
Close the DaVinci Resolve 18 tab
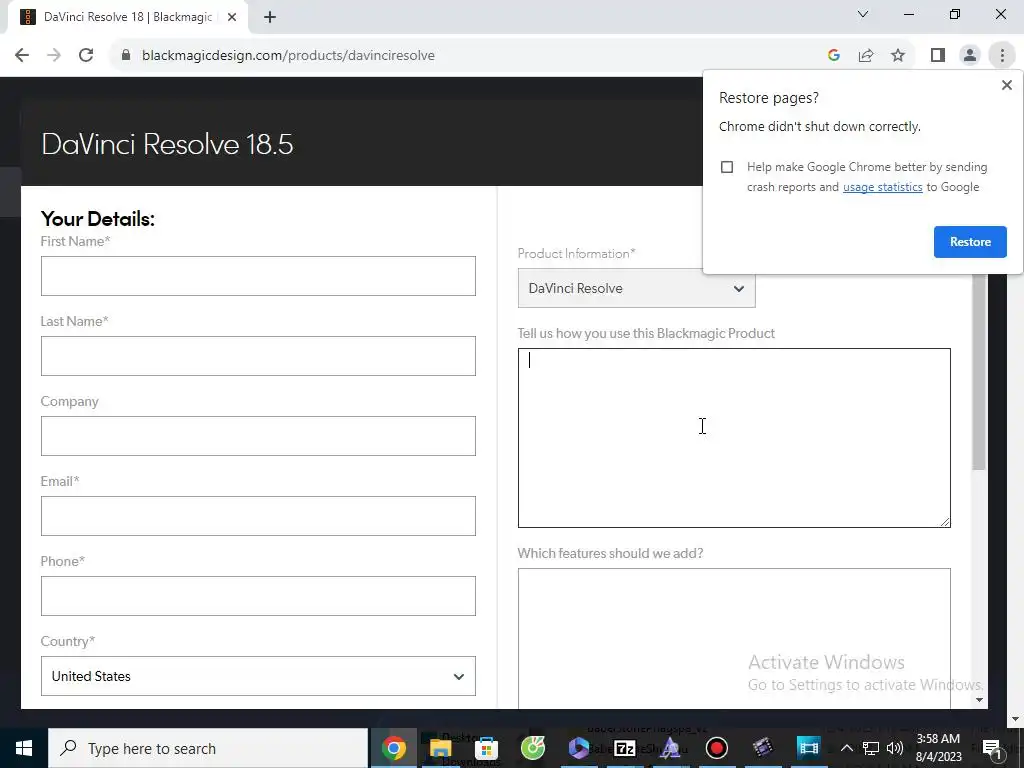231,17
